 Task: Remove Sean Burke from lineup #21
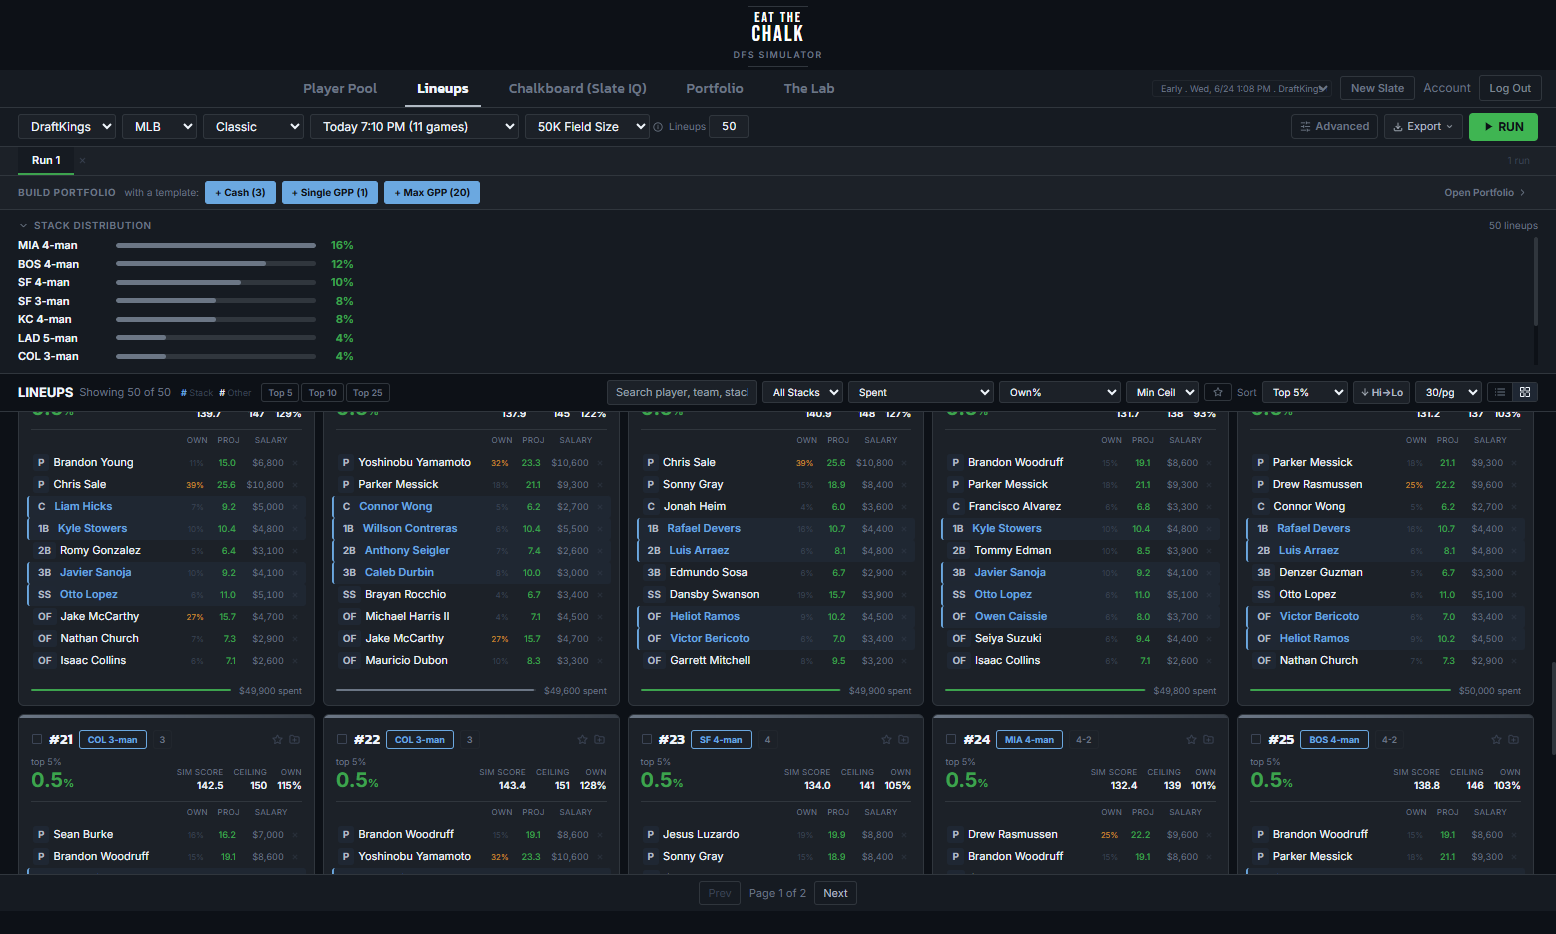(296, 835)
